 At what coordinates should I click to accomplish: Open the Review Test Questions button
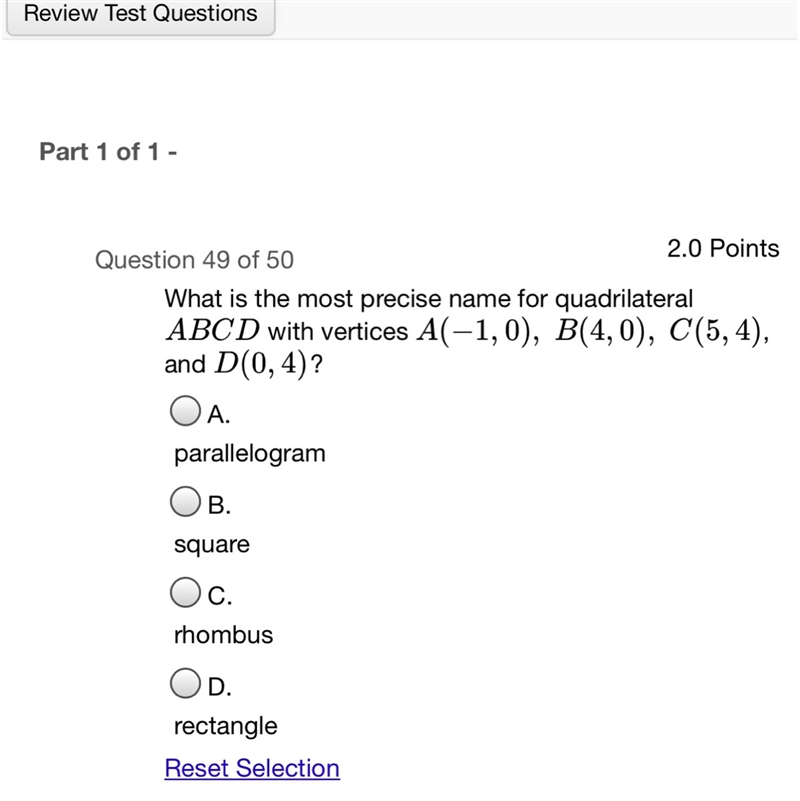pos(140,15)
